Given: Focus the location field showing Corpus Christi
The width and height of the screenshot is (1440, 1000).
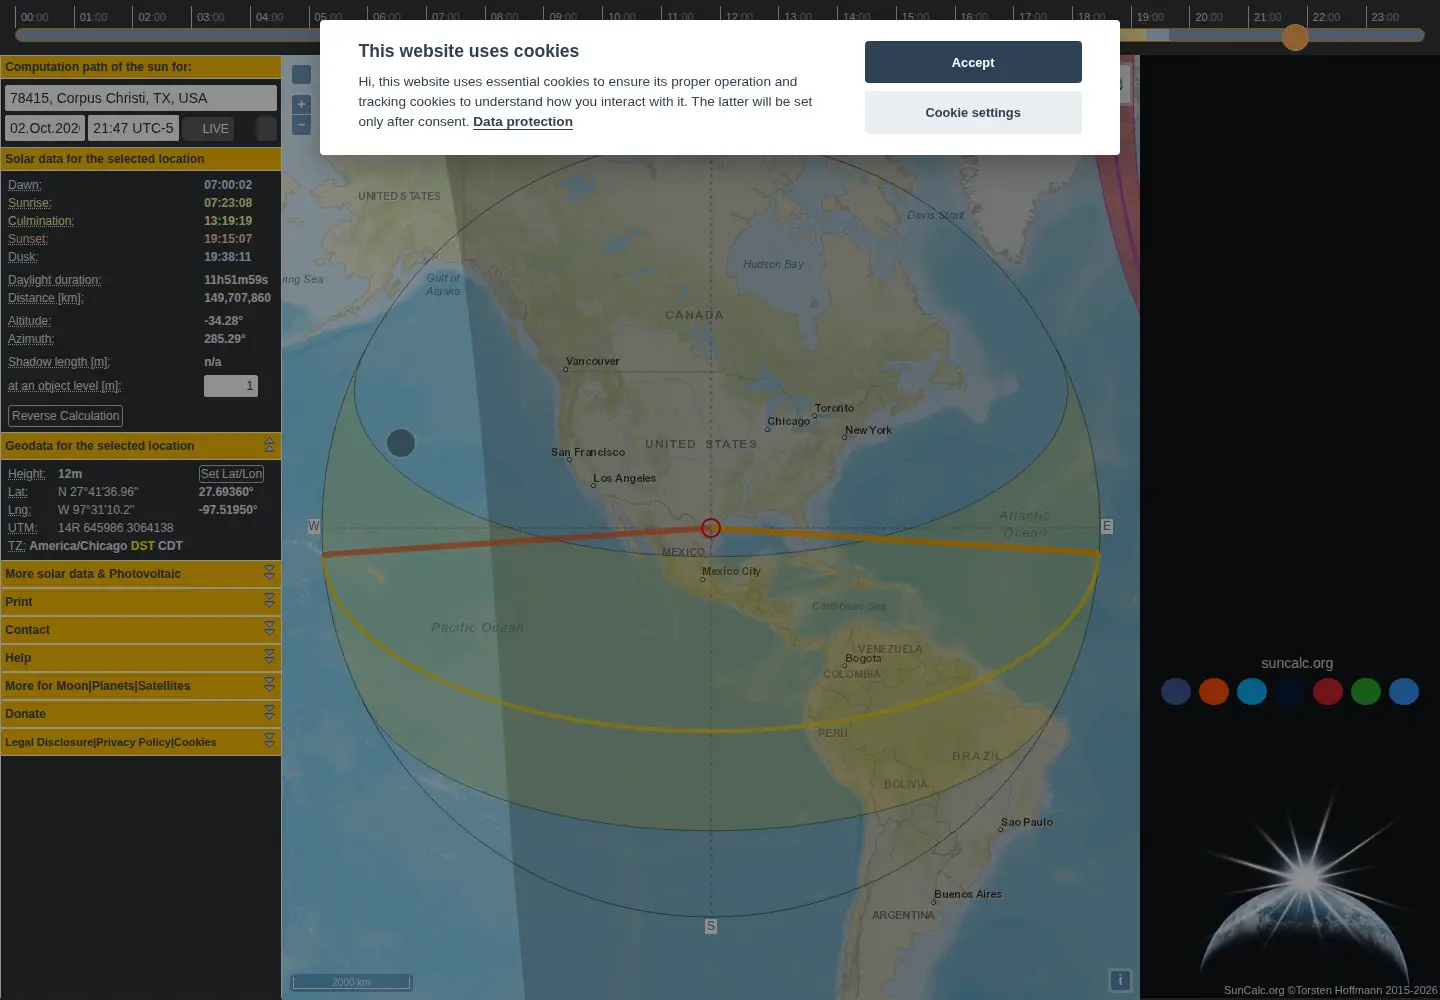Looking at the screenshot, I should point(141,98).
